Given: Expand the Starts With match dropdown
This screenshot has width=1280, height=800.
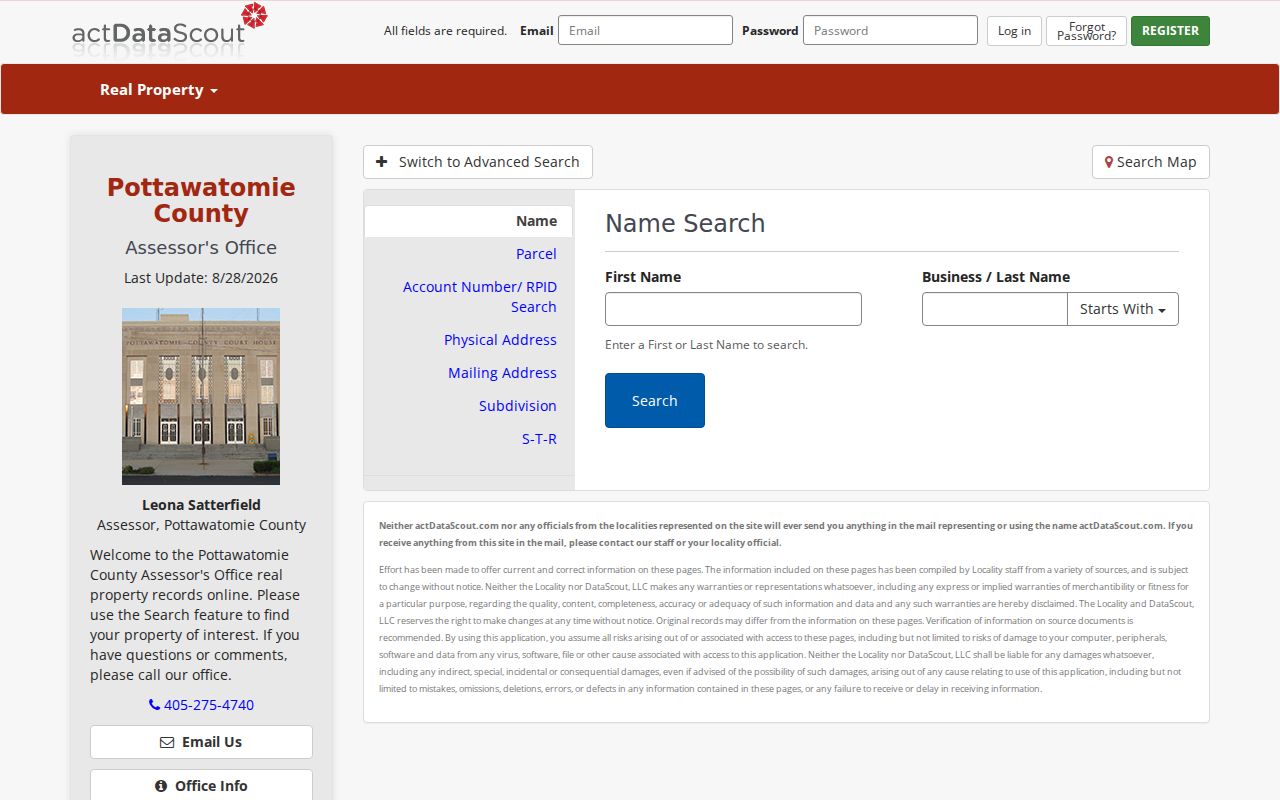Looking at the screenshot, I should point(1123,309).
